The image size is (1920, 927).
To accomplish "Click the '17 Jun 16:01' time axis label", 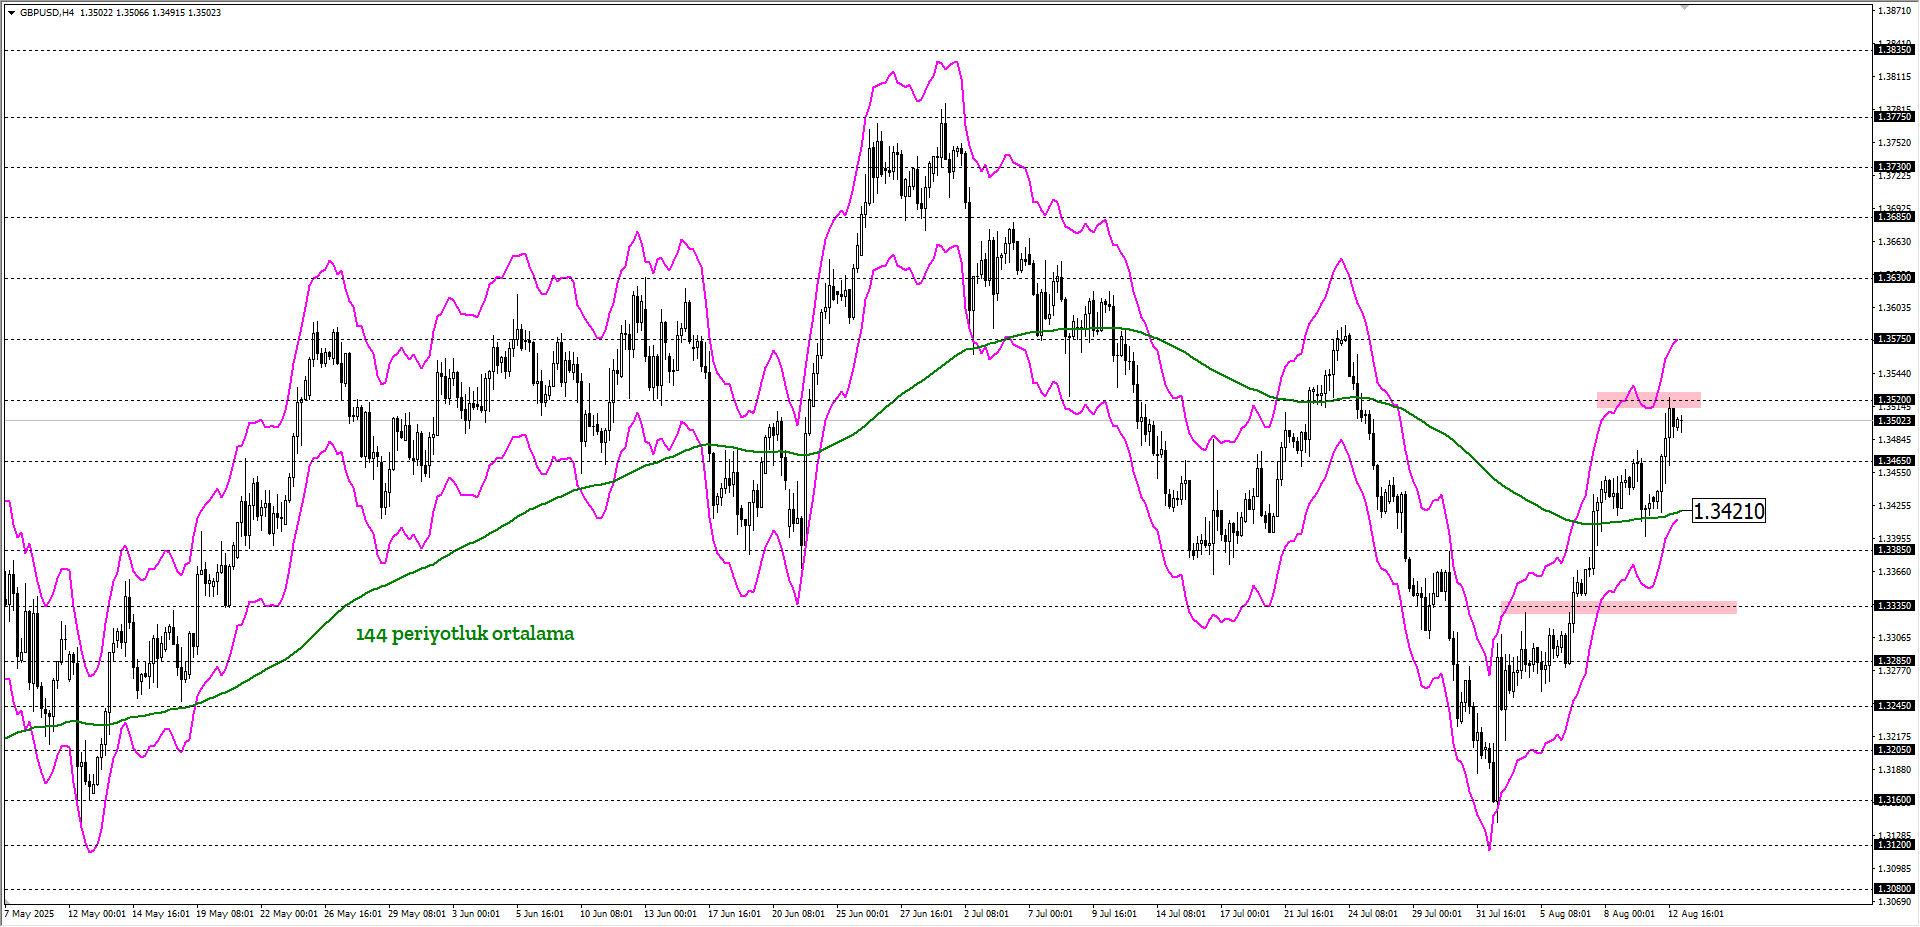I will click(x=735, y=914).
